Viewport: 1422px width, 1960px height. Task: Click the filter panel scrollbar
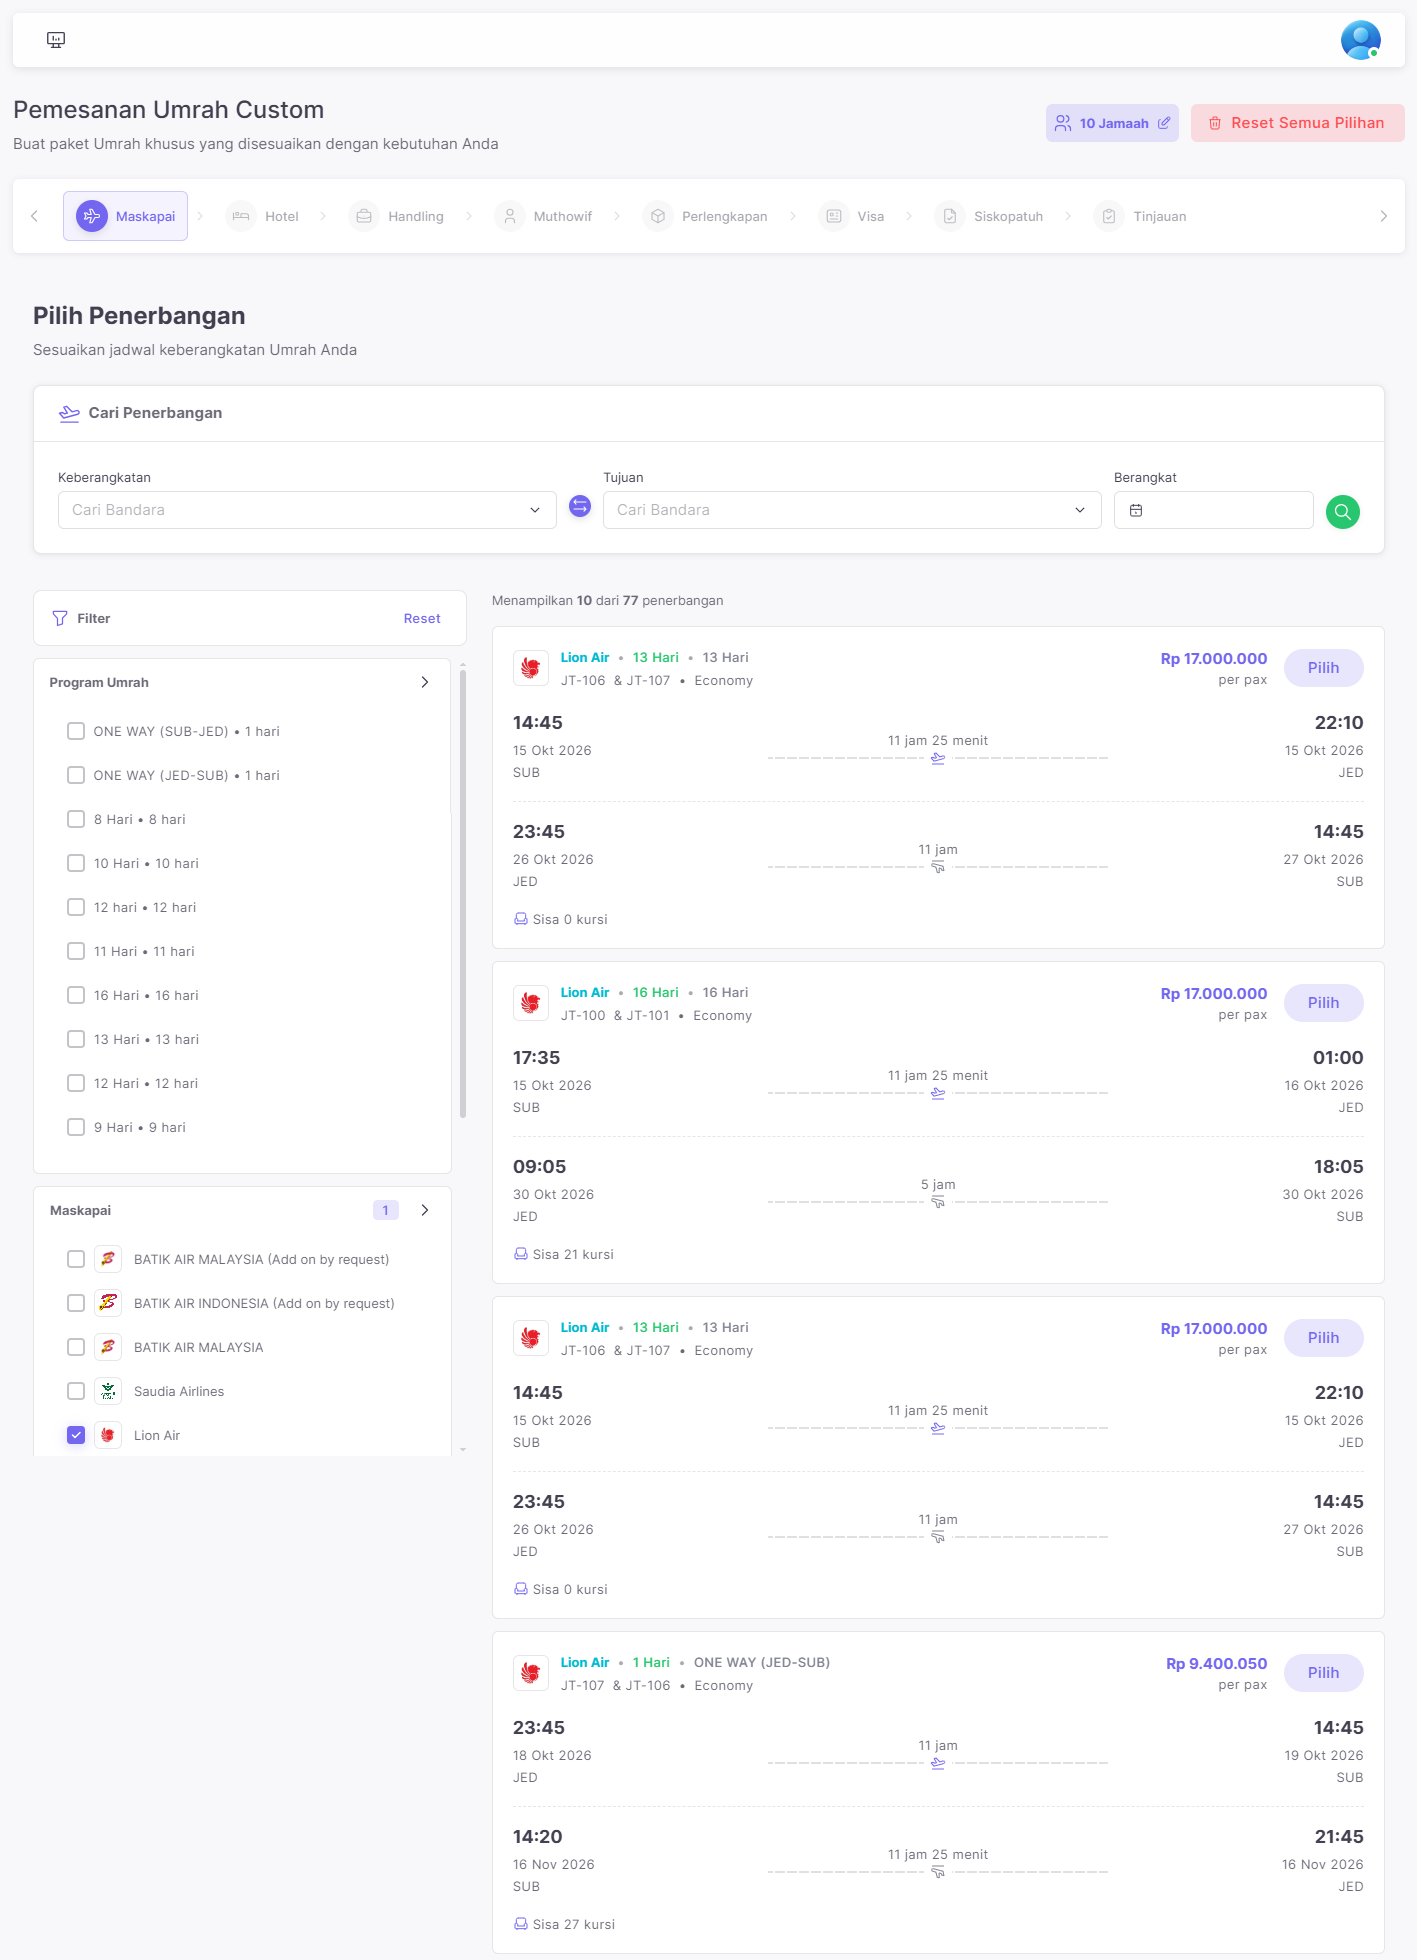pos(463,894)
